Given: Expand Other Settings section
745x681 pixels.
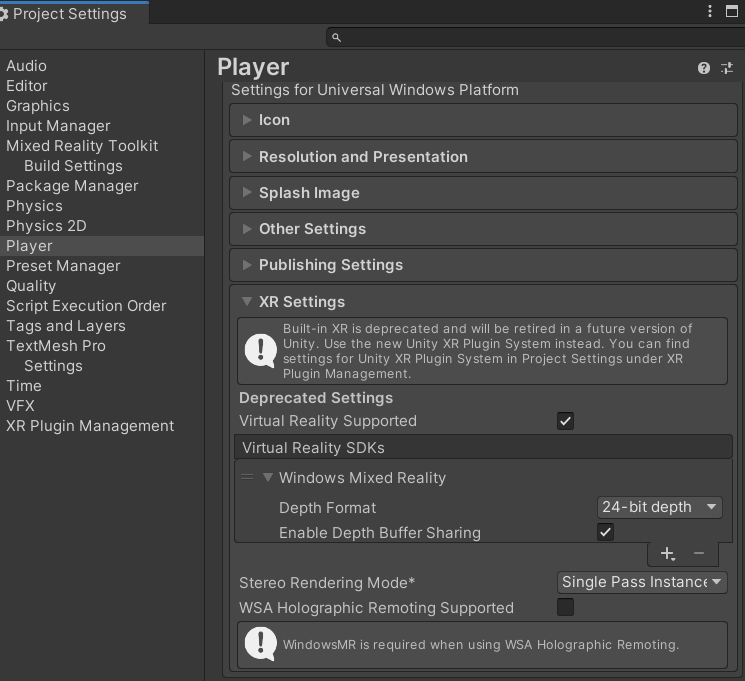Looking at the screenshot, I should 483,229.
